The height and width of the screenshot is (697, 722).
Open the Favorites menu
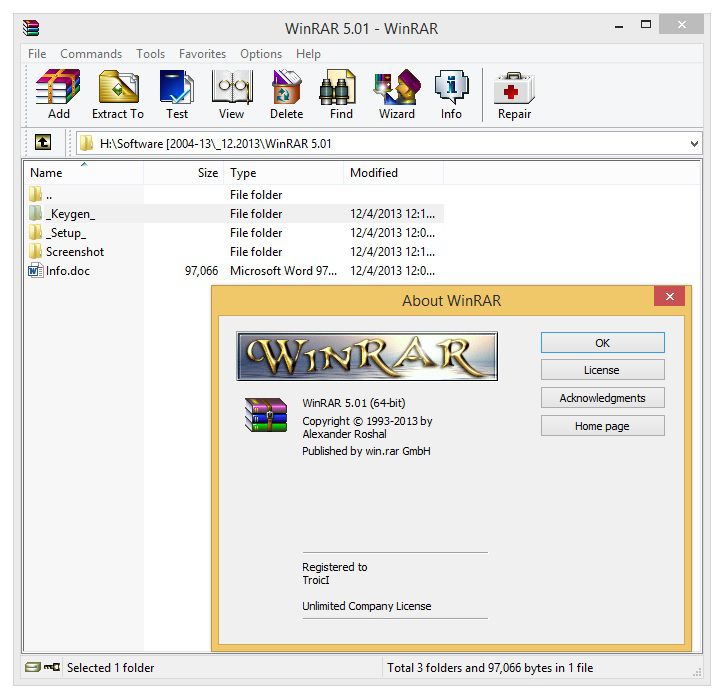click(203, 54)
